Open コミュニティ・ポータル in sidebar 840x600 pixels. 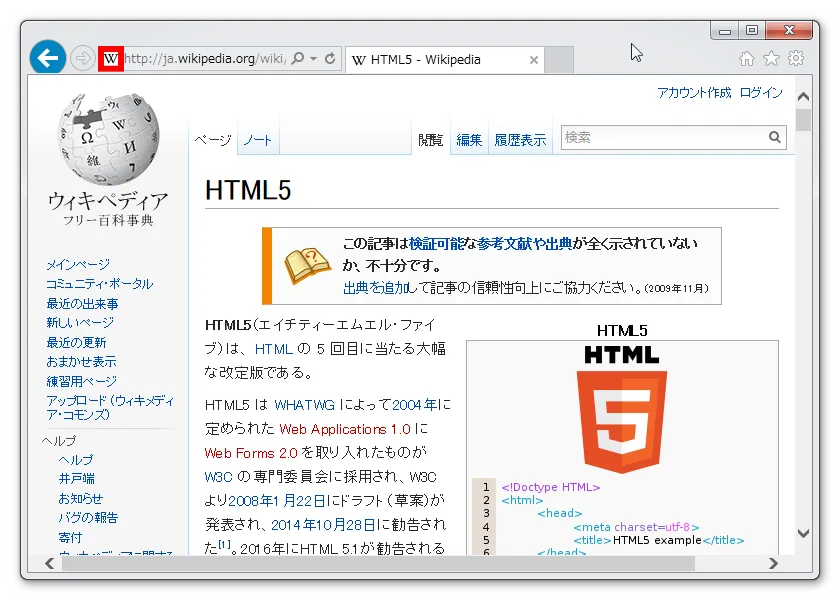coord(100,284)
